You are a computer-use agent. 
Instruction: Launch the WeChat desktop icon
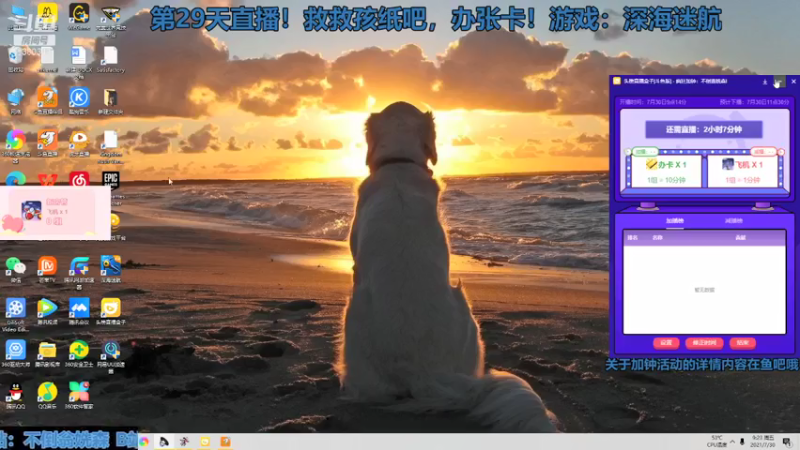coord(15,266)
